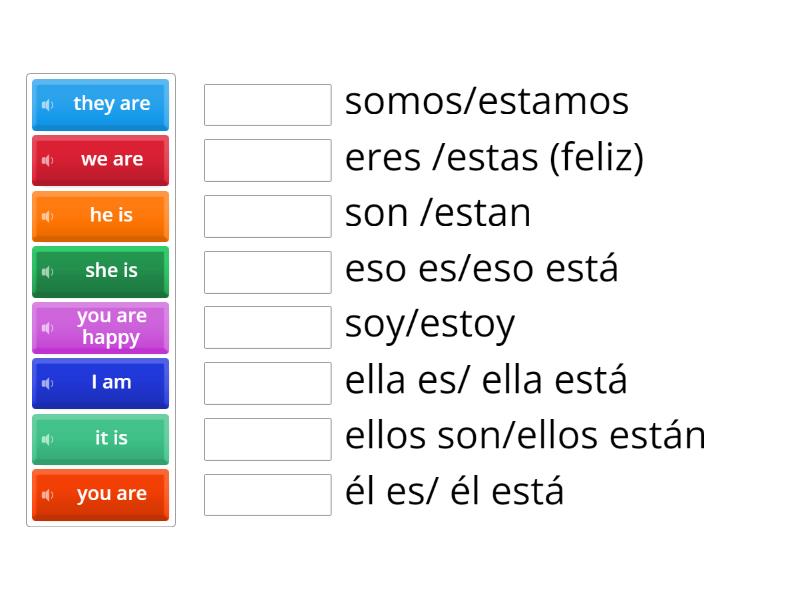This screenshot has width=800, height=600.
Task: Select the orange "he is" tile
Action: click(105, 216)
